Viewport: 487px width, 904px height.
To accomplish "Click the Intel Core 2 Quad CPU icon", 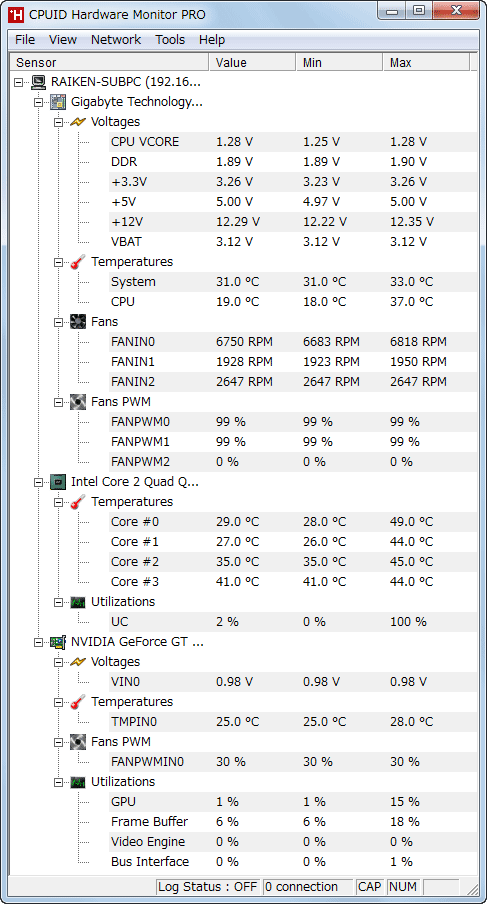I will click(58, 482).
